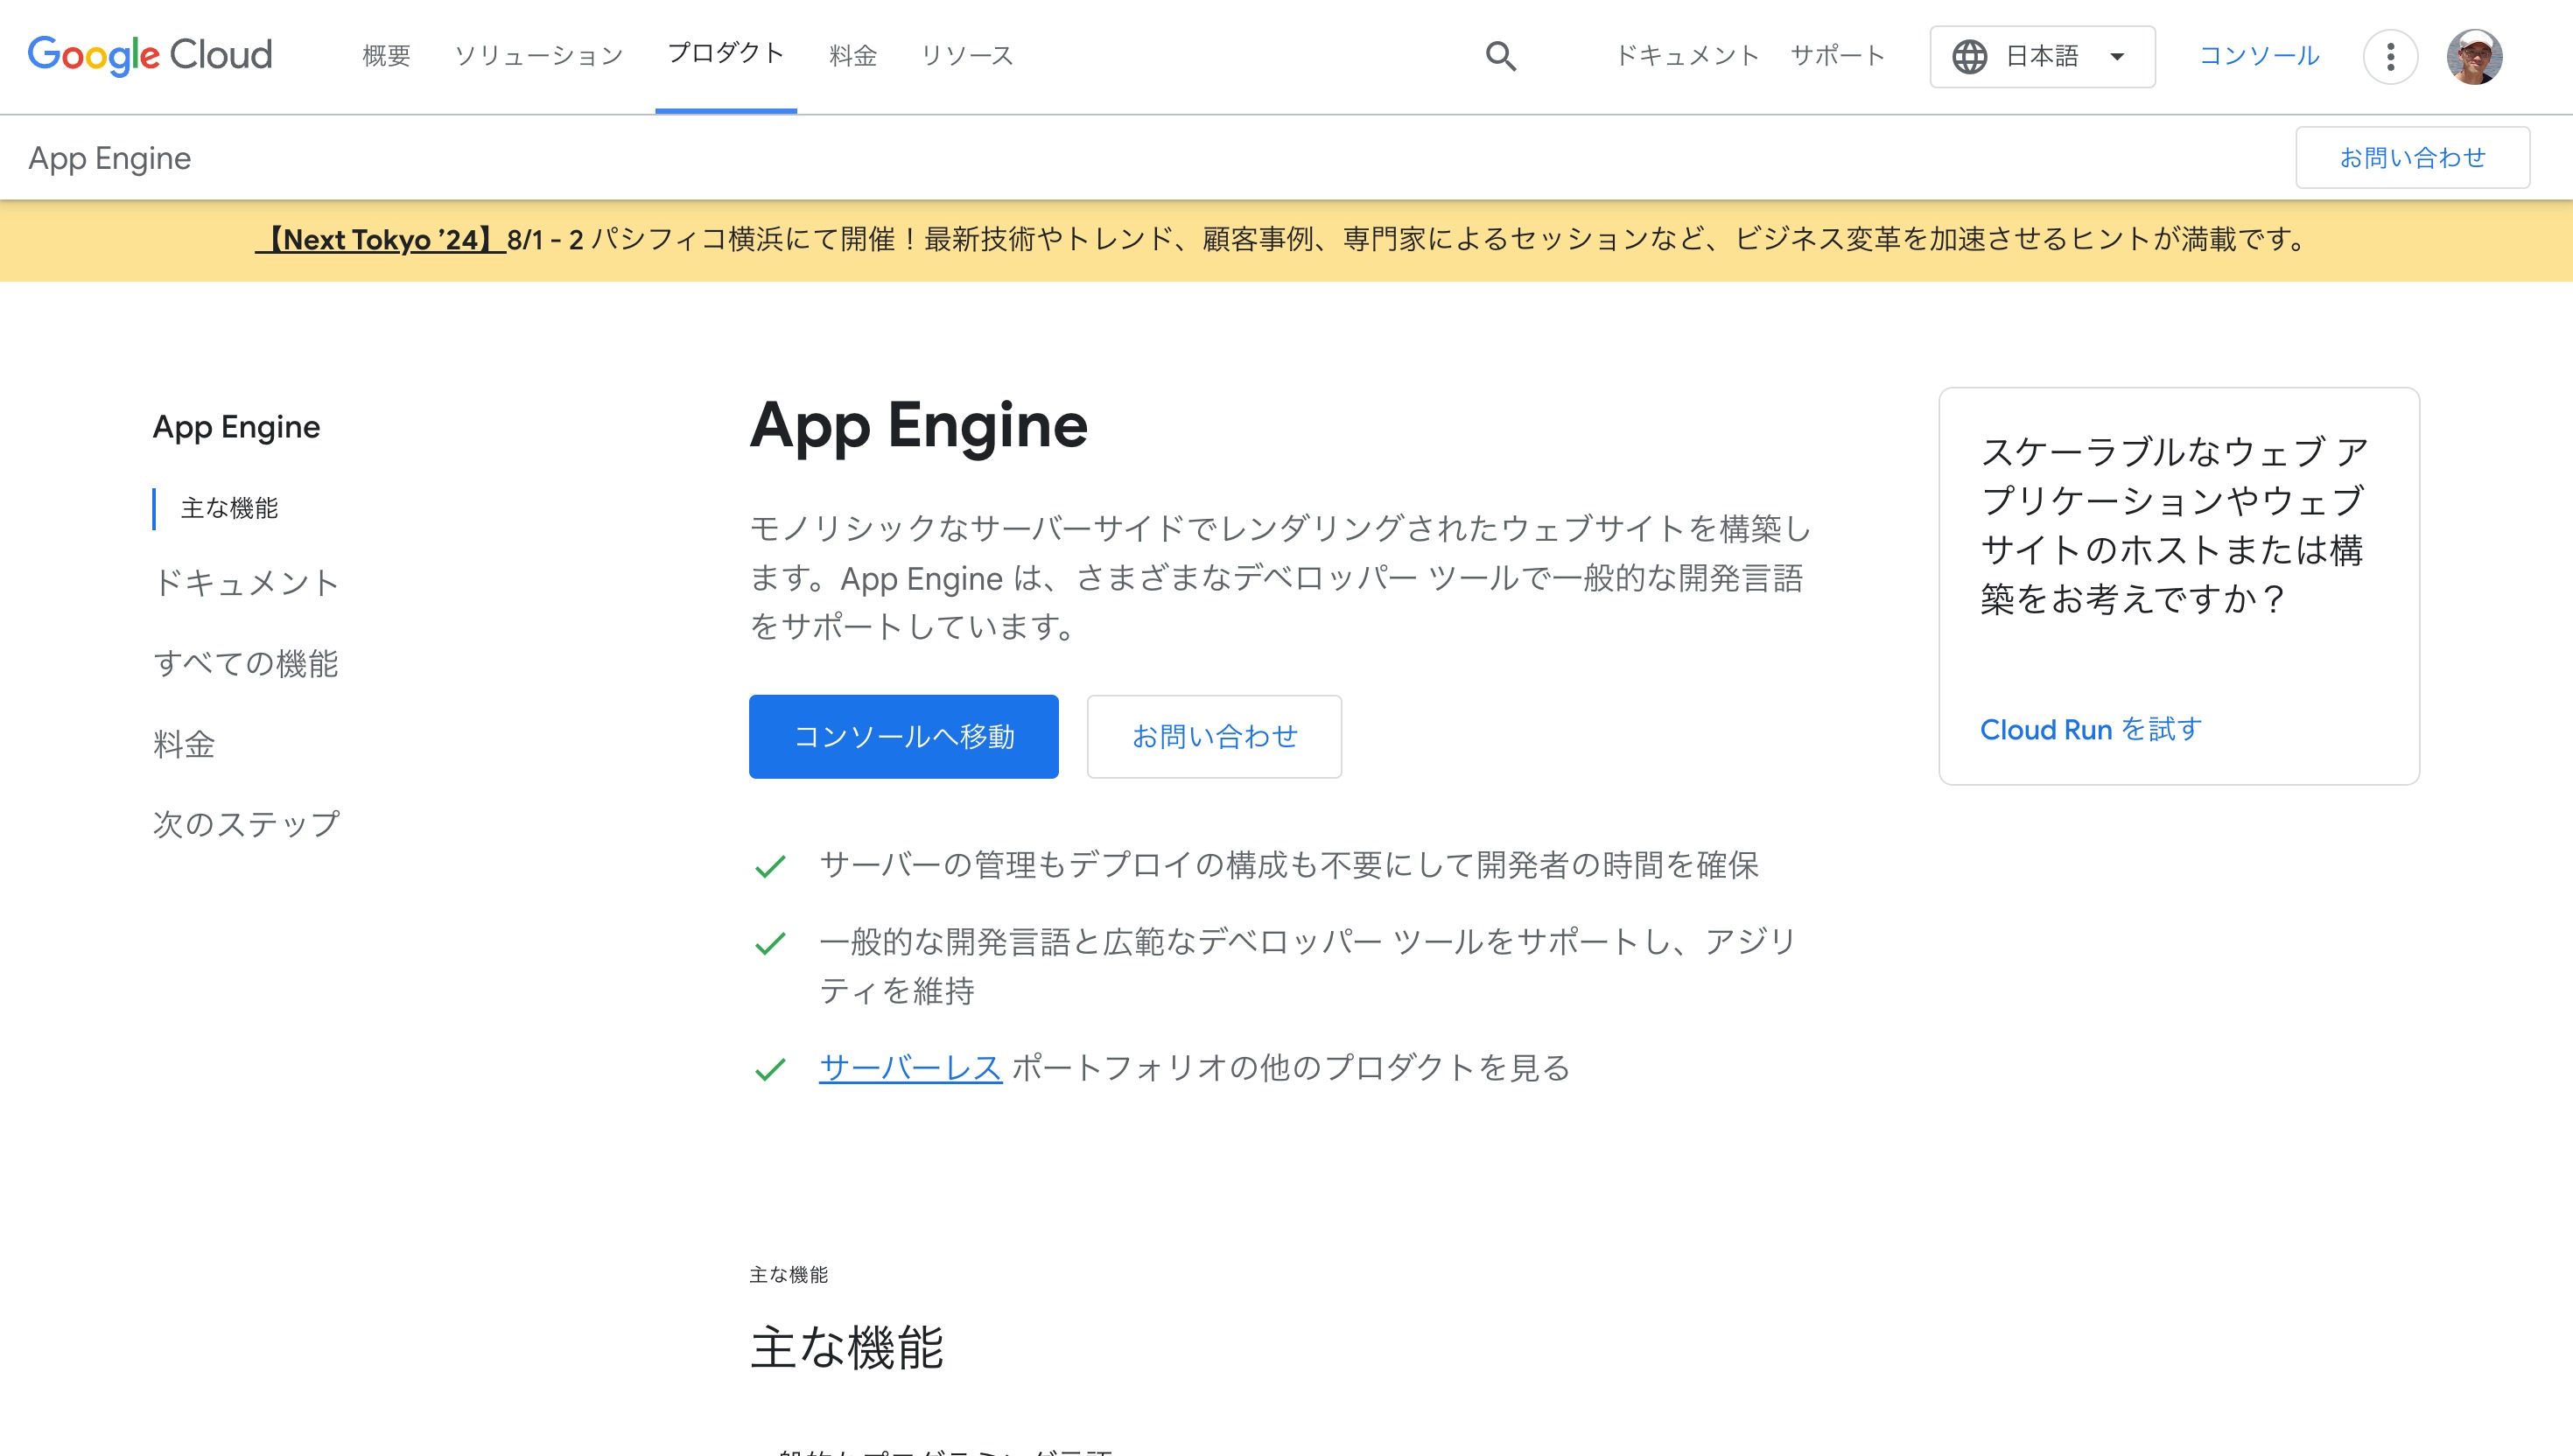This screenshot has width=2573, height=1456.
Task: Click the small 主な機能 label above heading
Action: click(x=788, y=1275)
